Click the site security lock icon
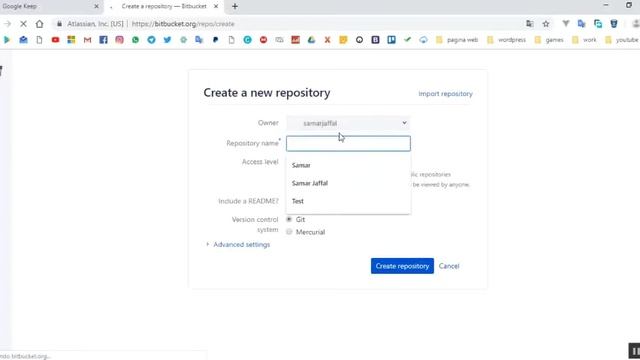The height and width of the screenshot is (360, 640). (x=60, y=24)
